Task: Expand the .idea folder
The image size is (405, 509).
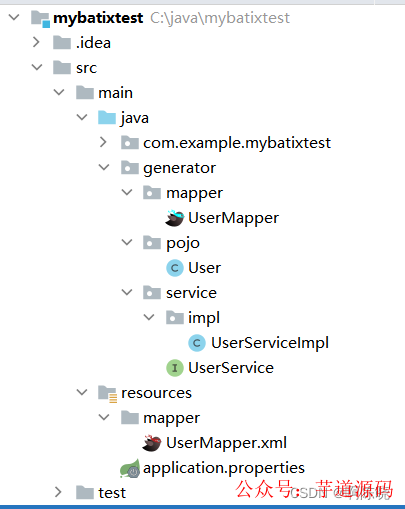Action: [36, 42]
